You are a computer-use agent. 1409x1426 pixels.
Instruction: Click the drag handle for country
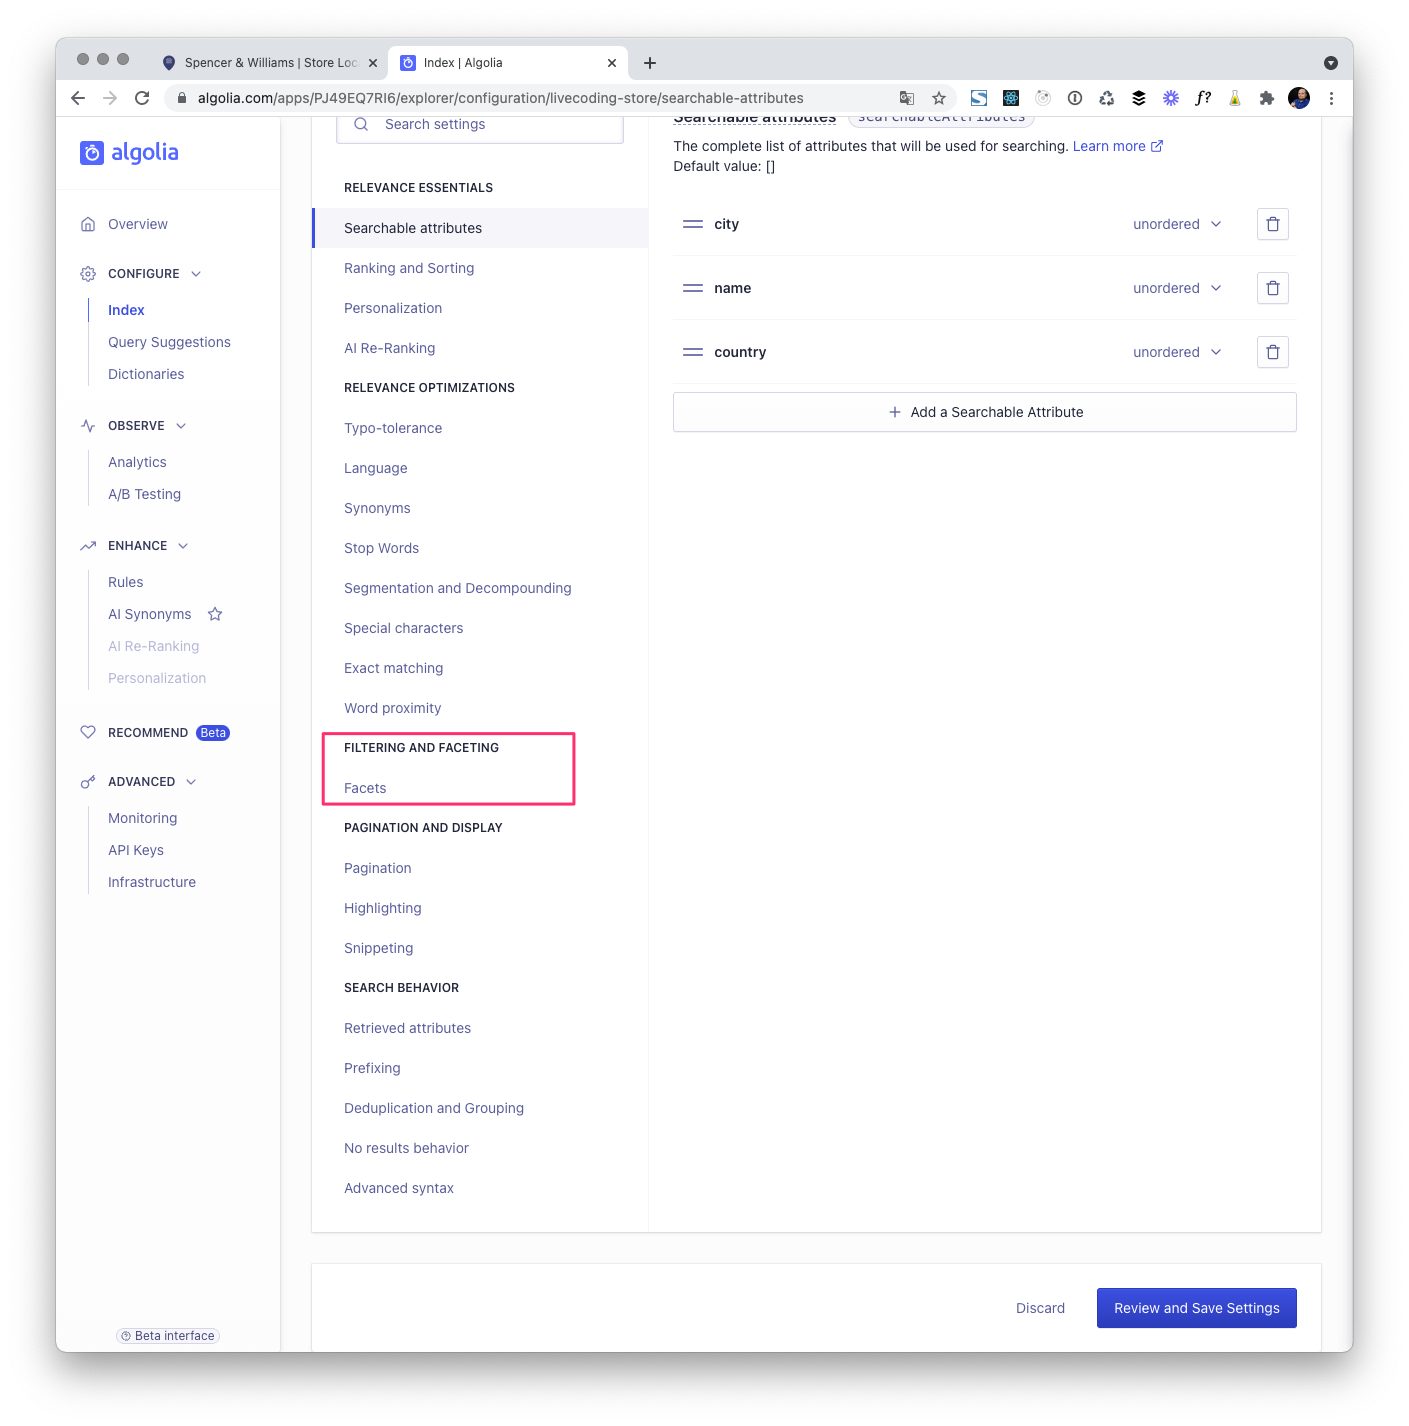point(693,352)
